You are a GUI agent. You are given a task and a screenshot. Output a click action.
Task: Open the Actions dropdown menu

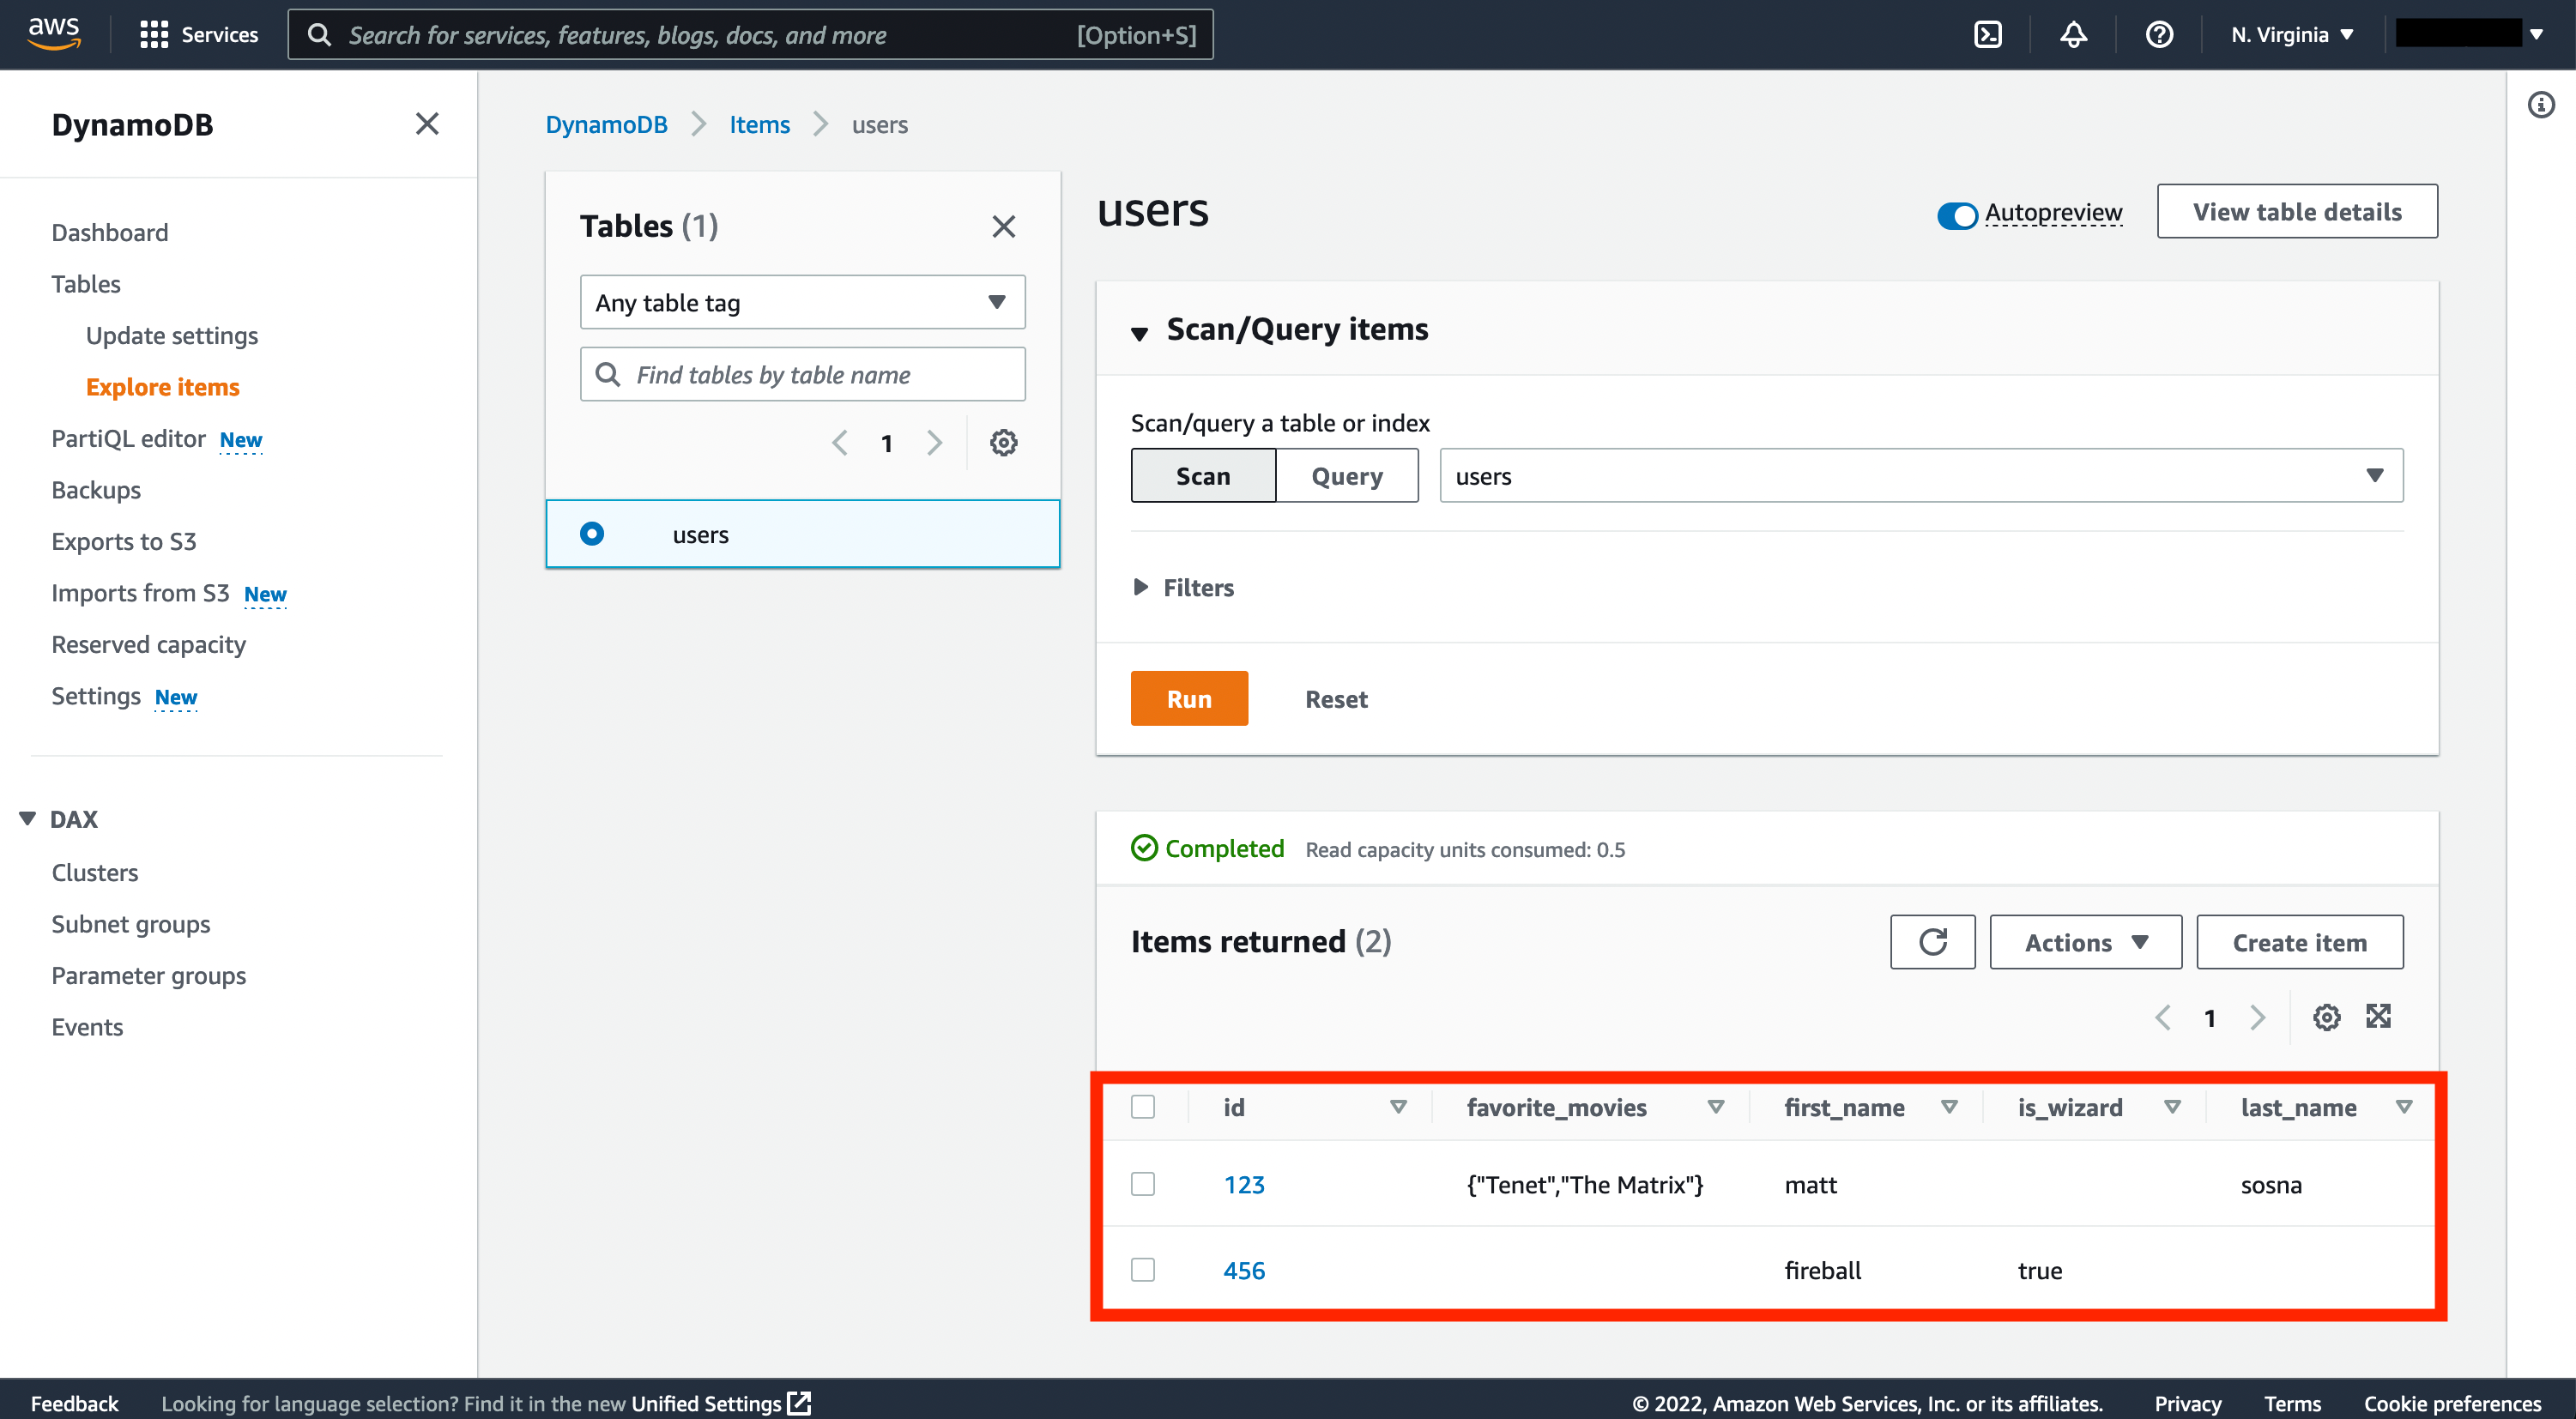click(2085, 942)
